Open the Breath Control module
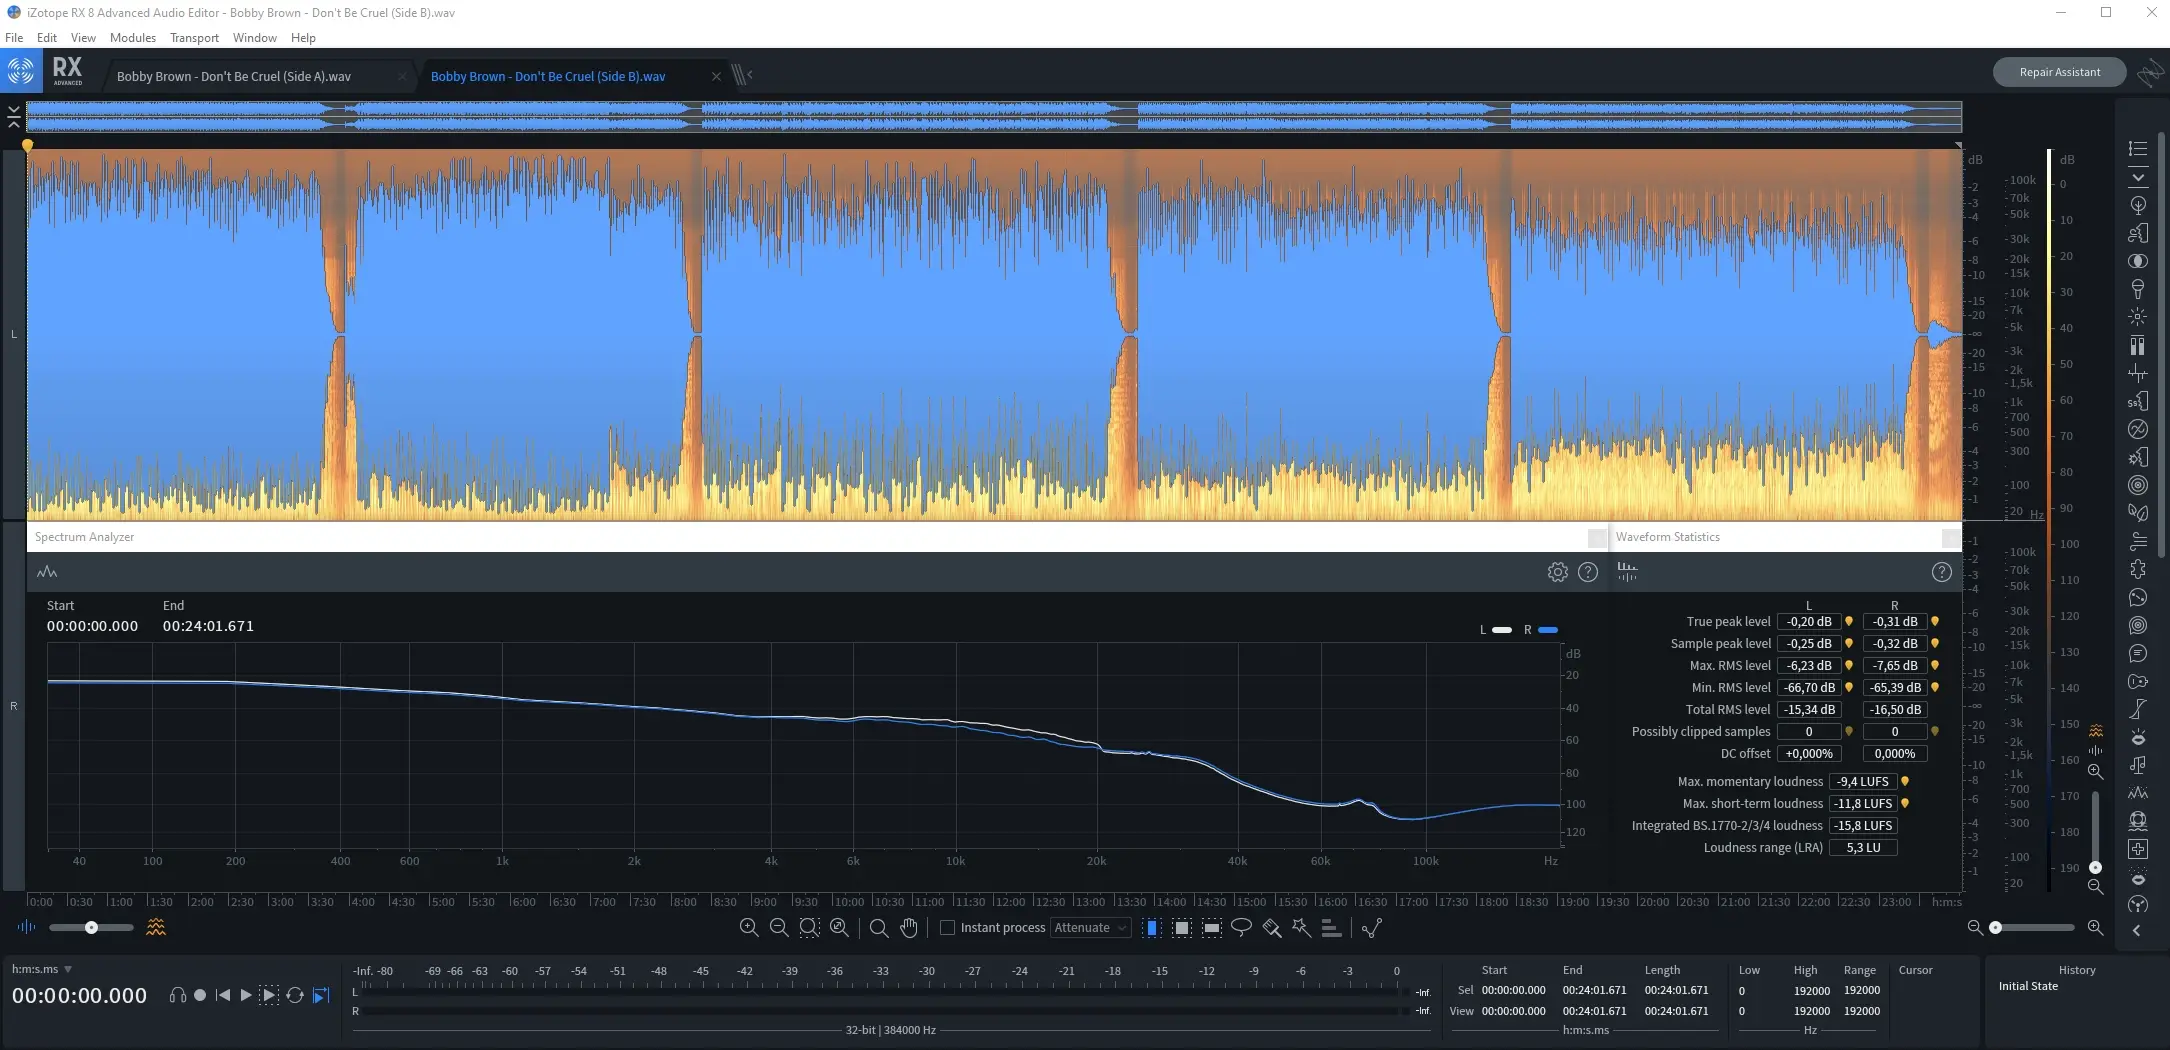Image resolution: width=2170 pixels, height=1050 pixels. pos(2138,233)
